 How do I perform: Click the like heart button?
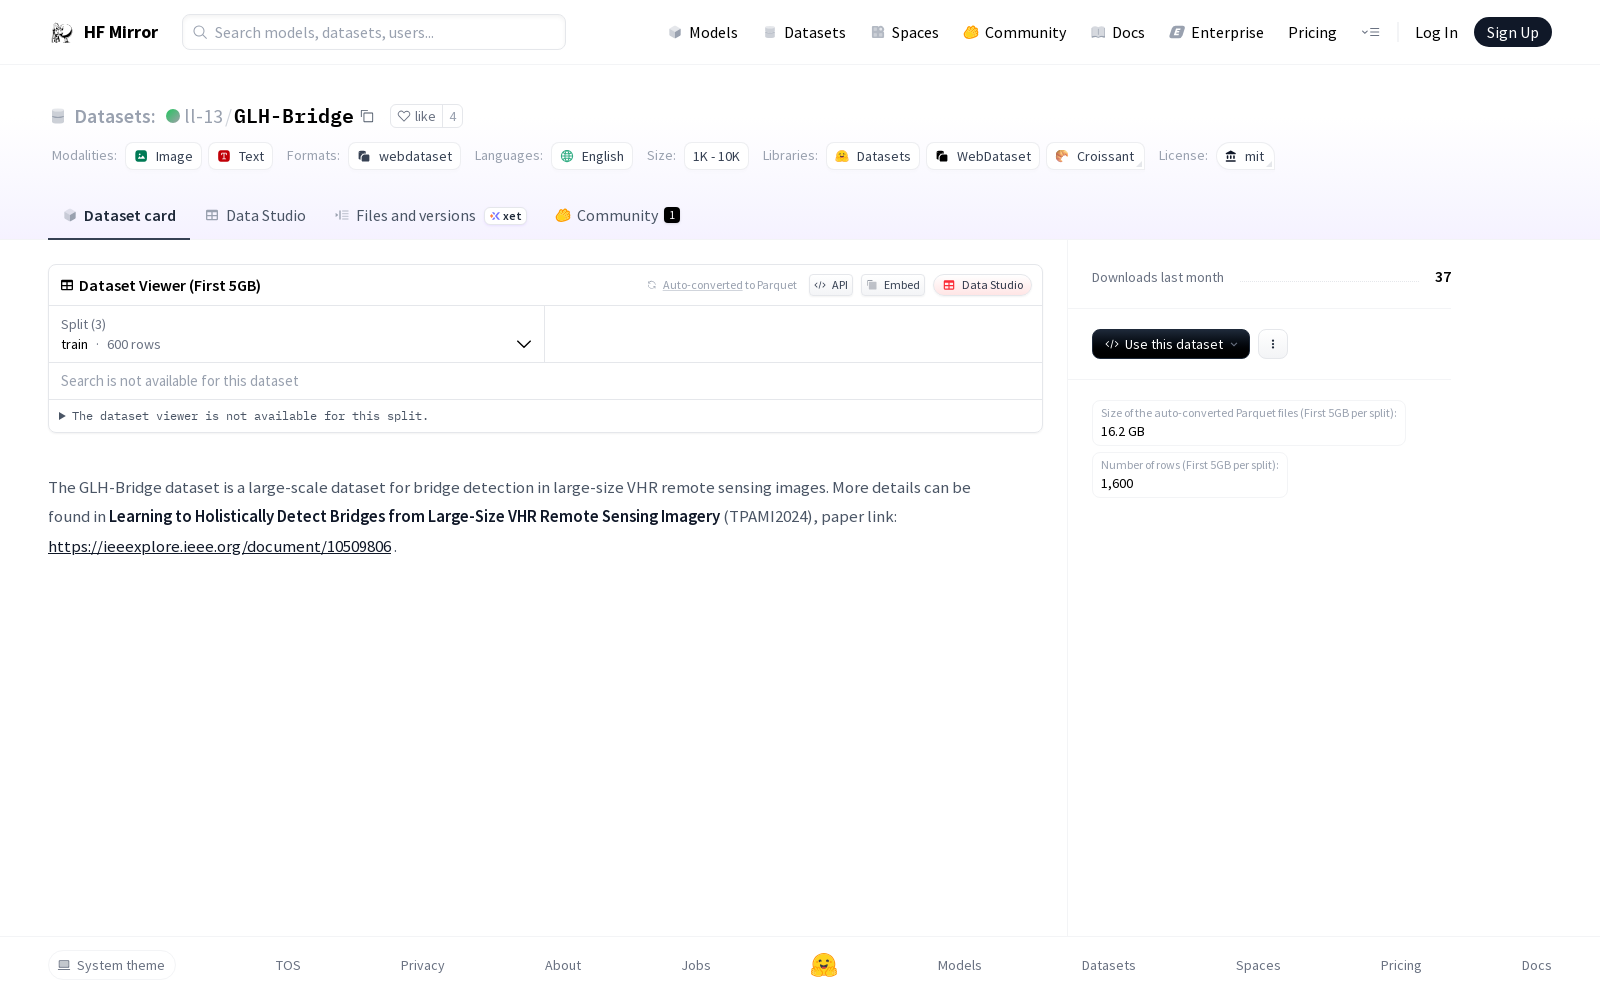pos(416,116)
